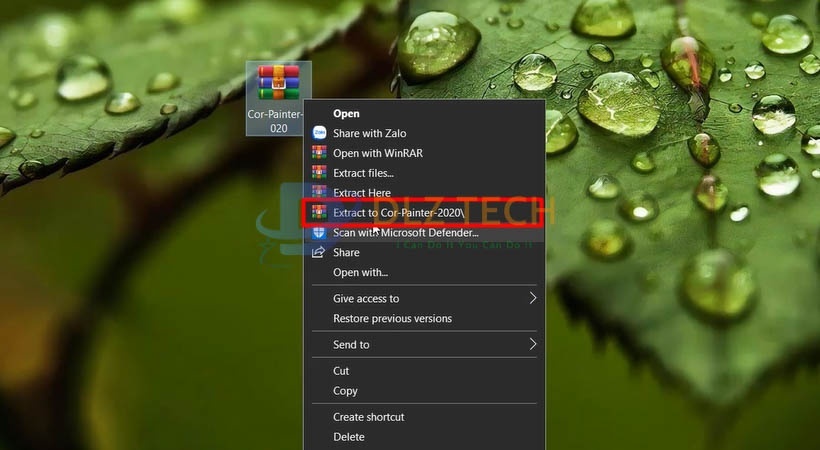Screen dimensions: 820x450
Task: Open the Give access to submenu
Action: coord(424,298)
